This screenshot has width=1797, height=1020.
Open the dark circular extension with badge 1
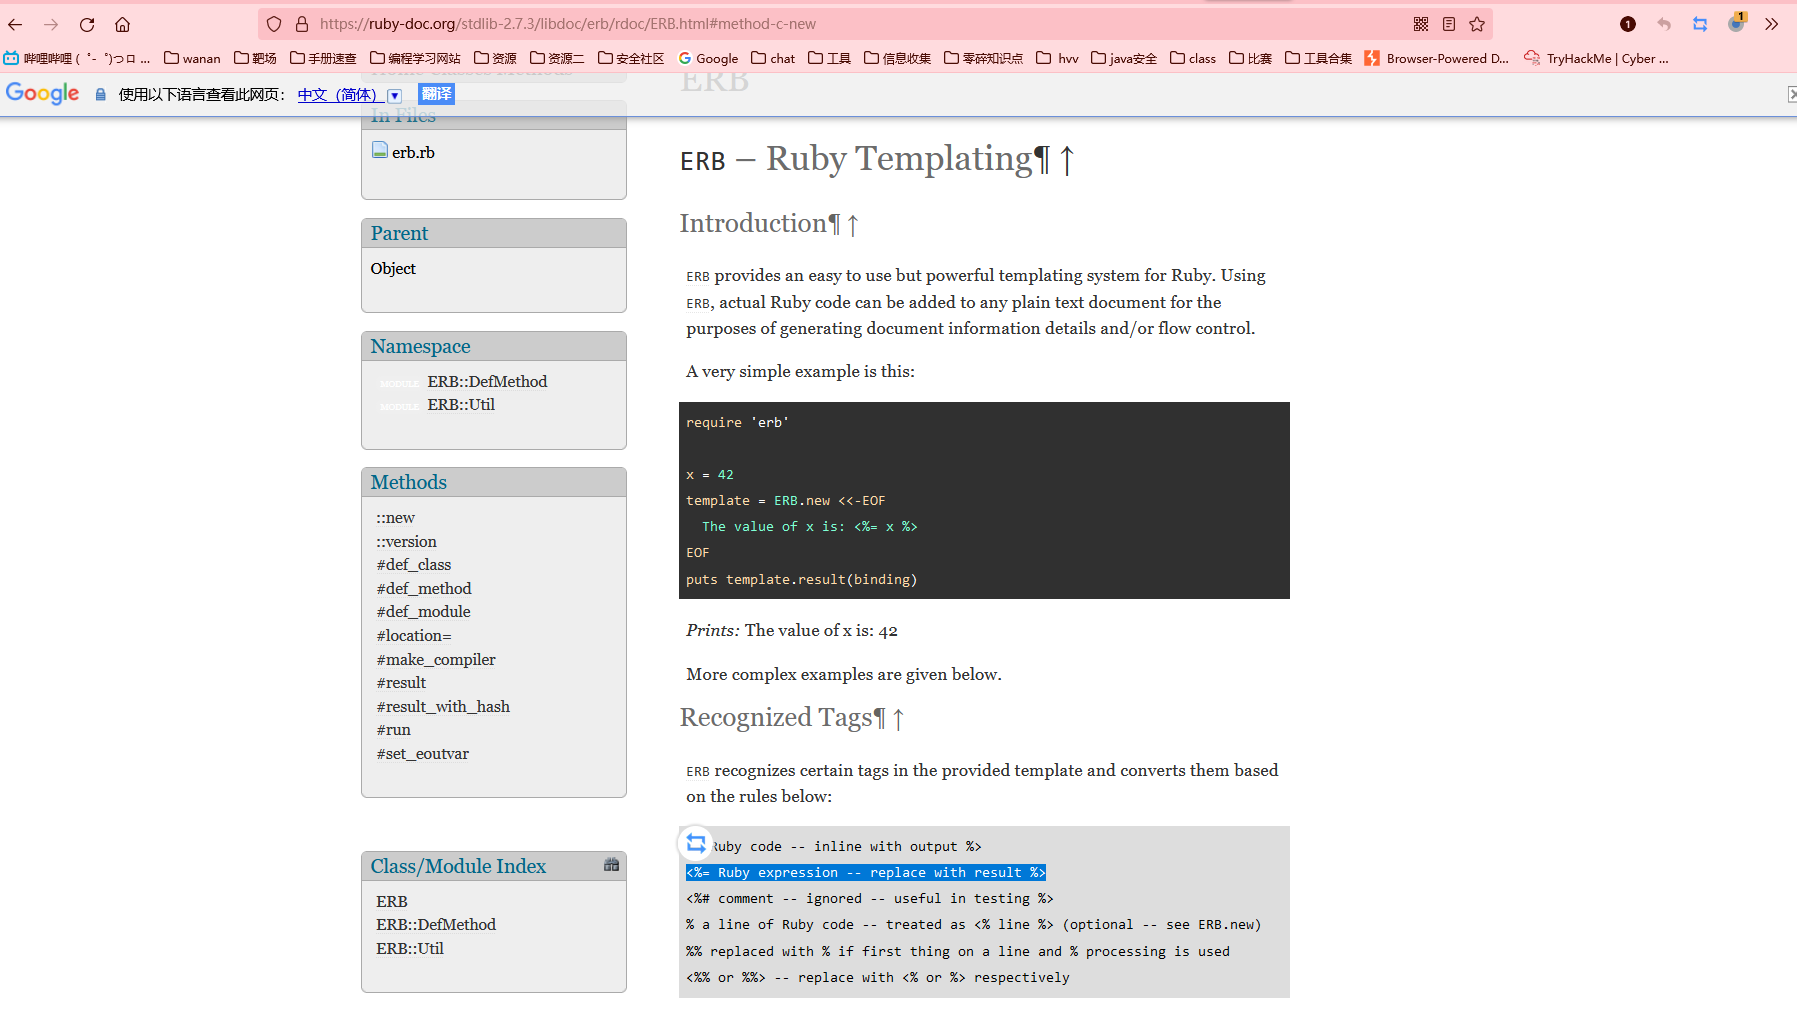1628,24
